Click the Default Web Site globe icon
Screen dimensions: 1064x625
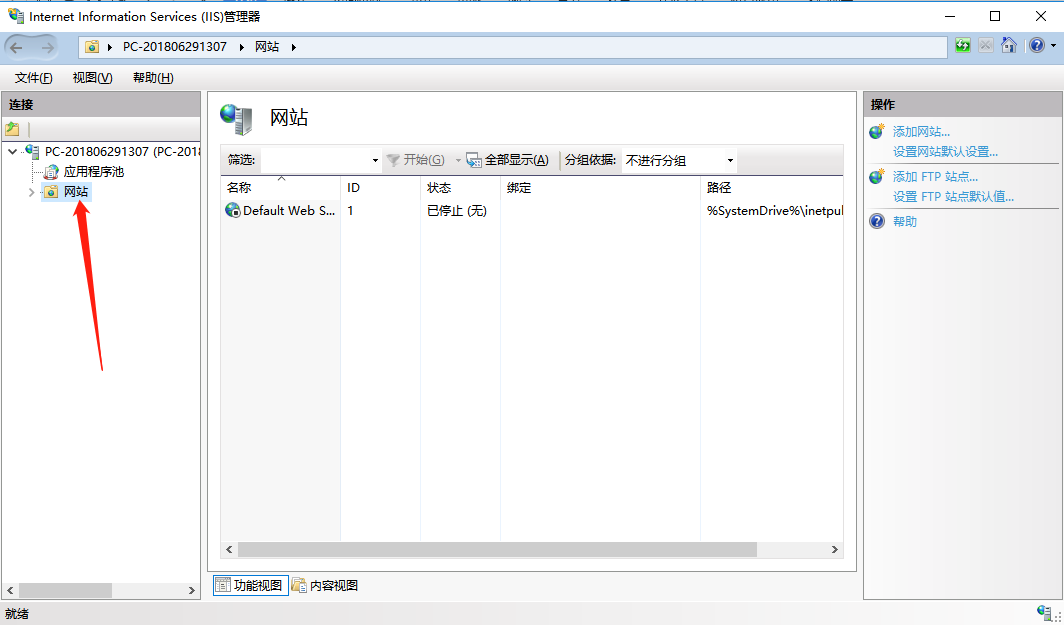[231, 210]
